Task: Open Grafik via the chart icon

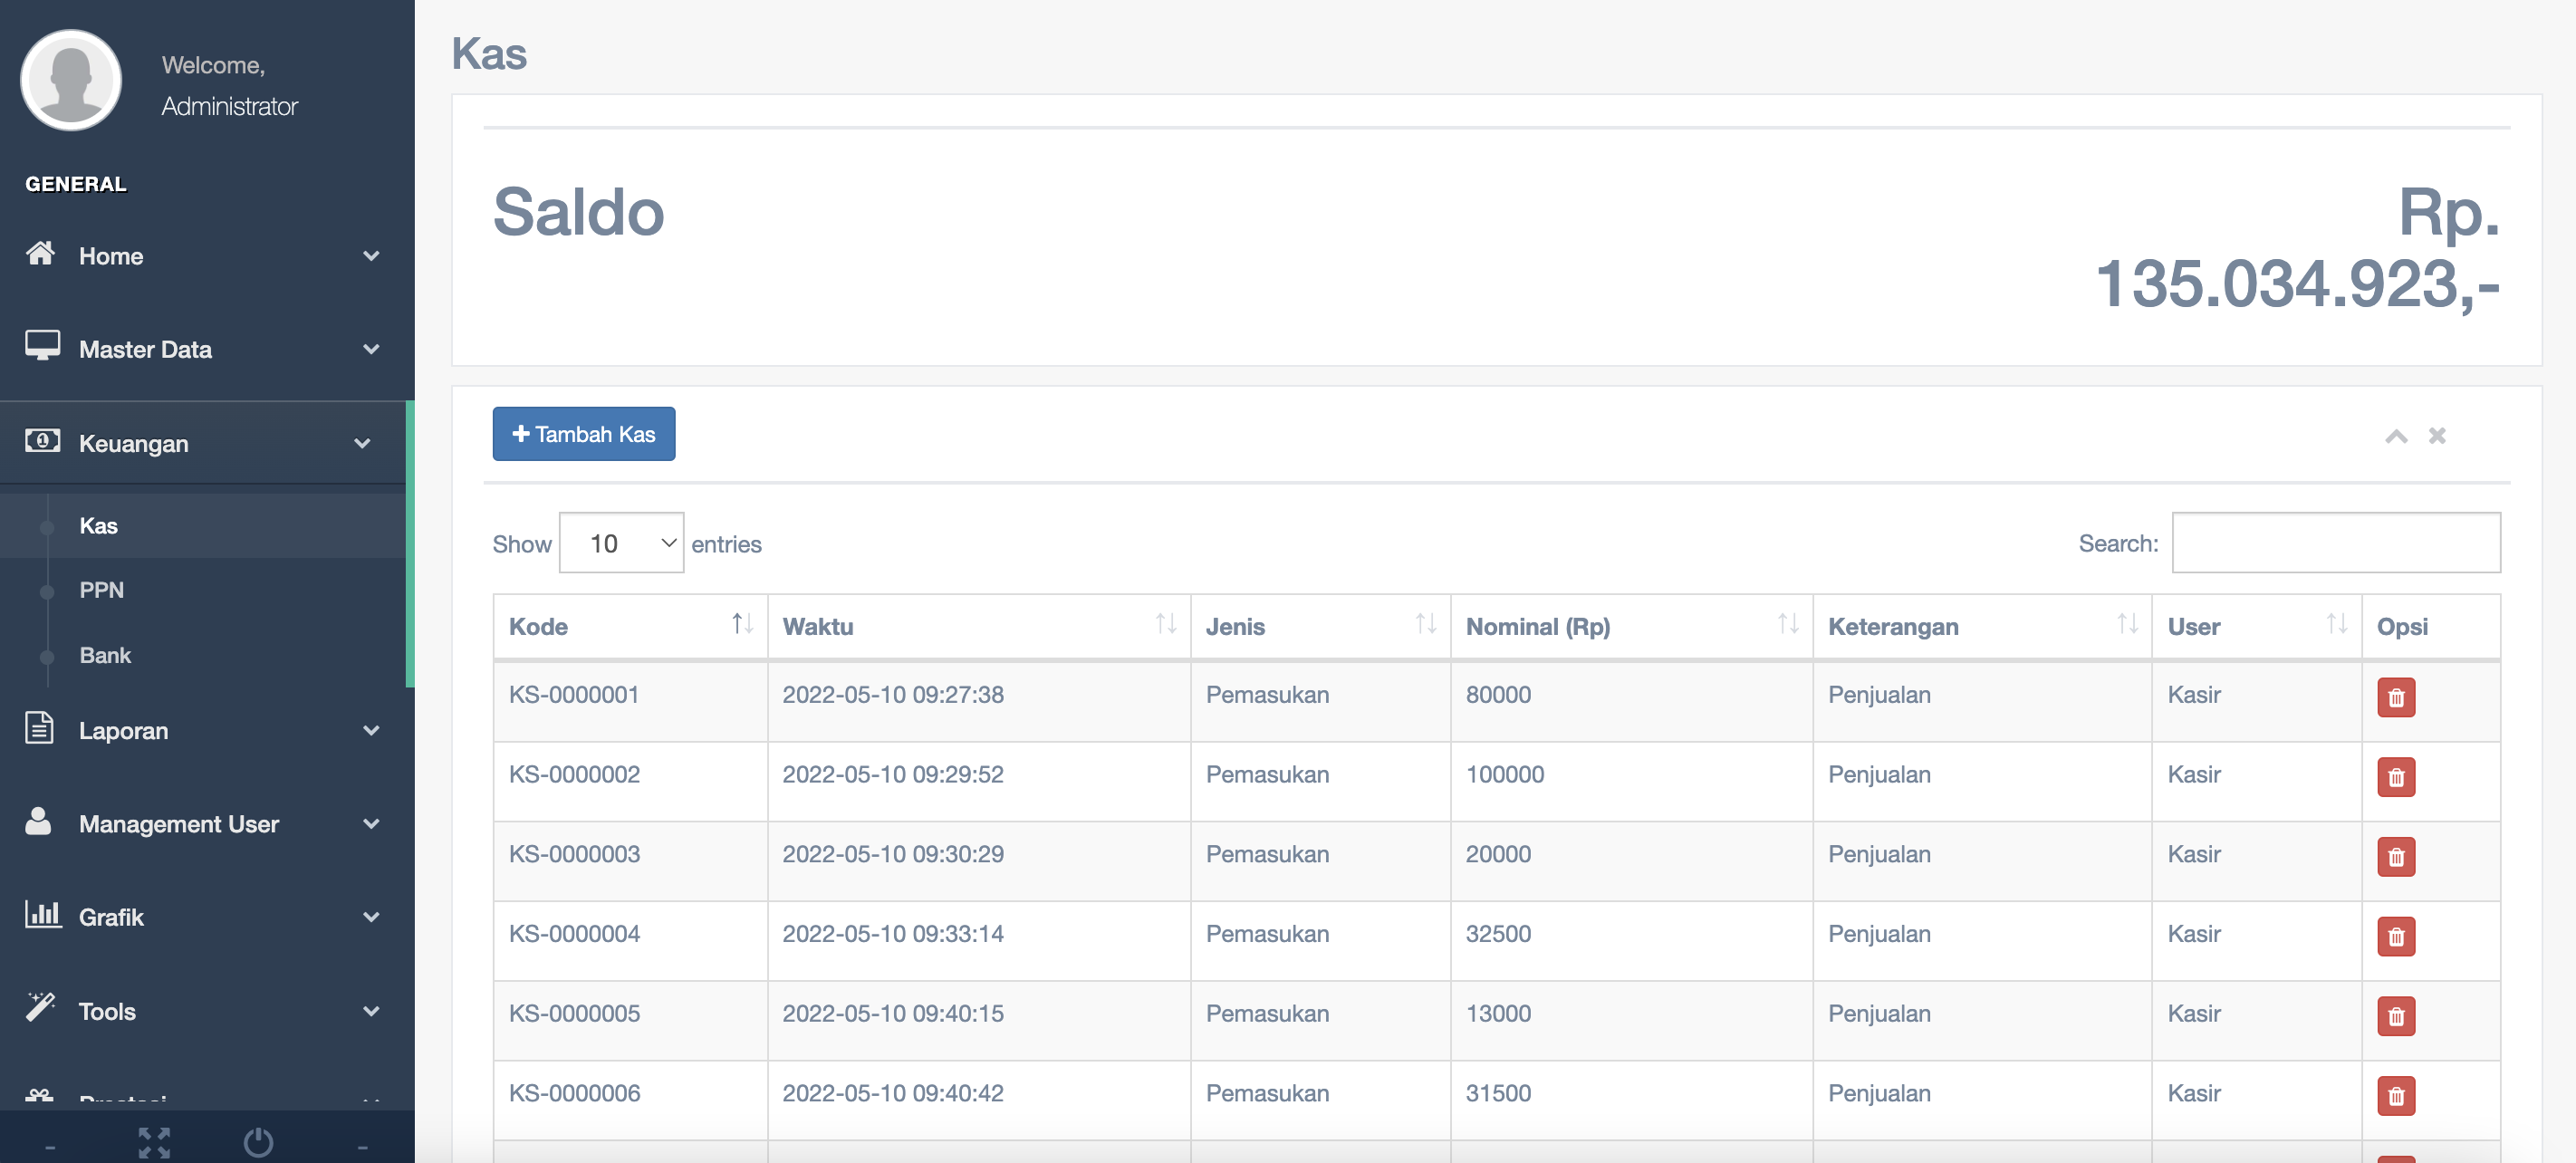Action: pos(40,916)
